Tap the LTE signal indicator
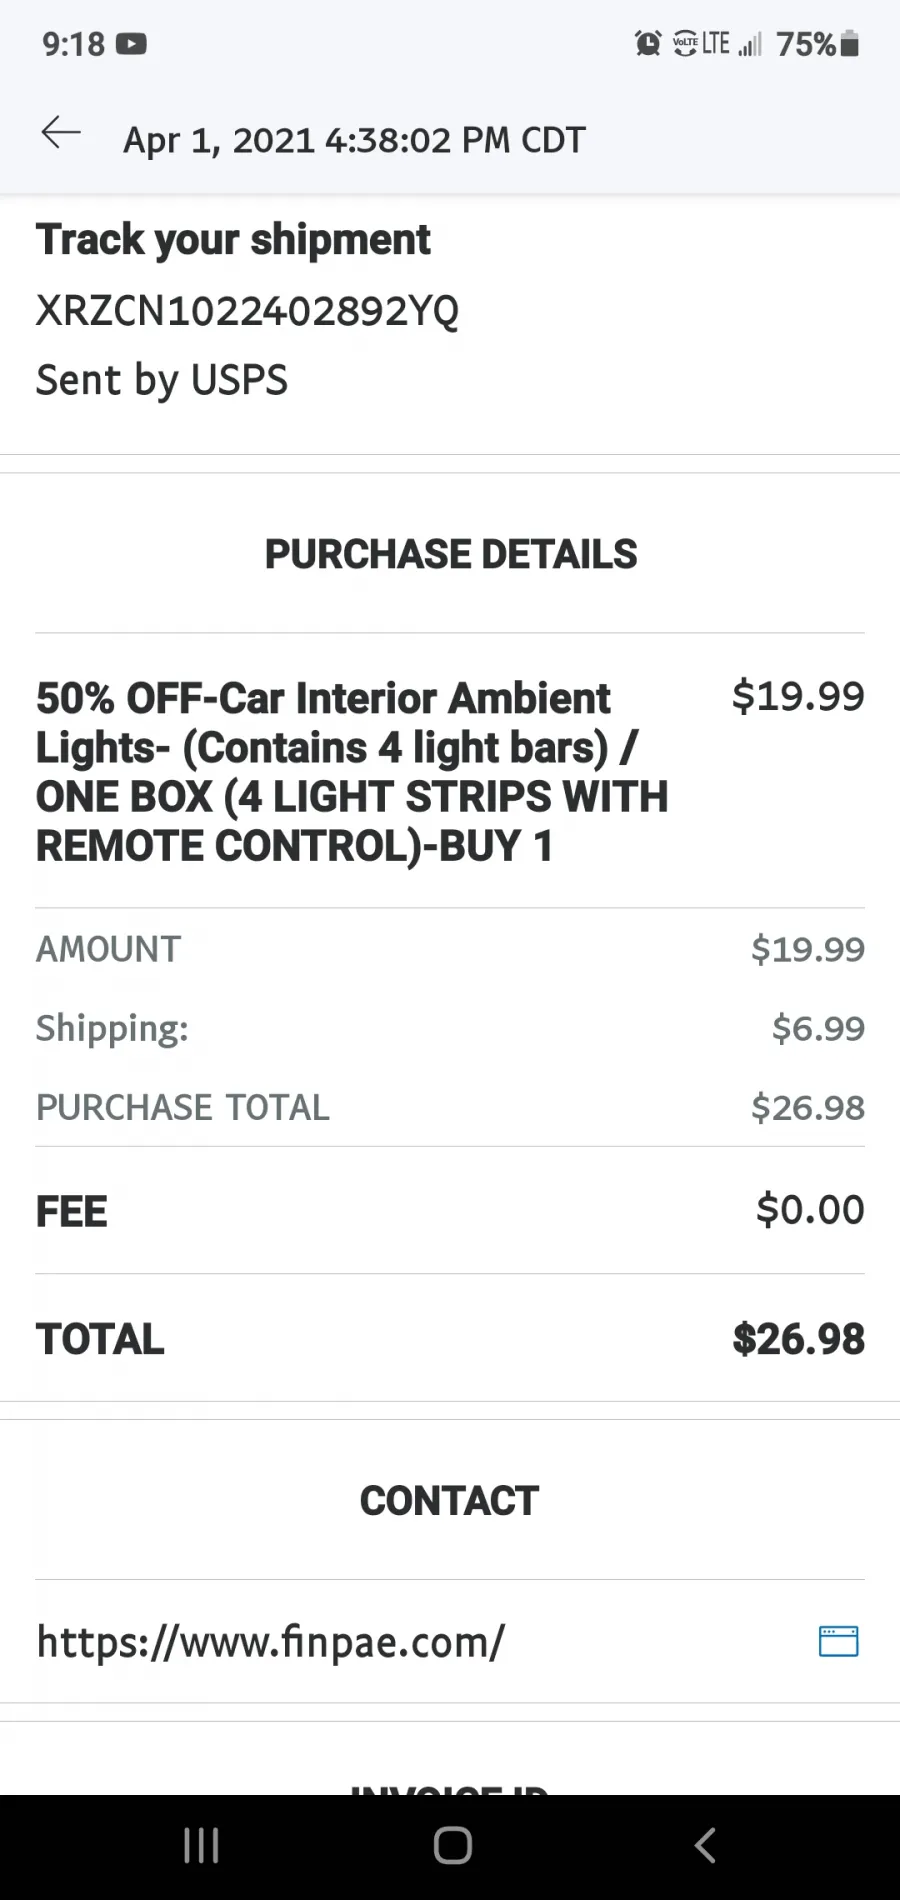This screenshot has width=900, height=1900. pyautogui.click(x=716, y=43)
